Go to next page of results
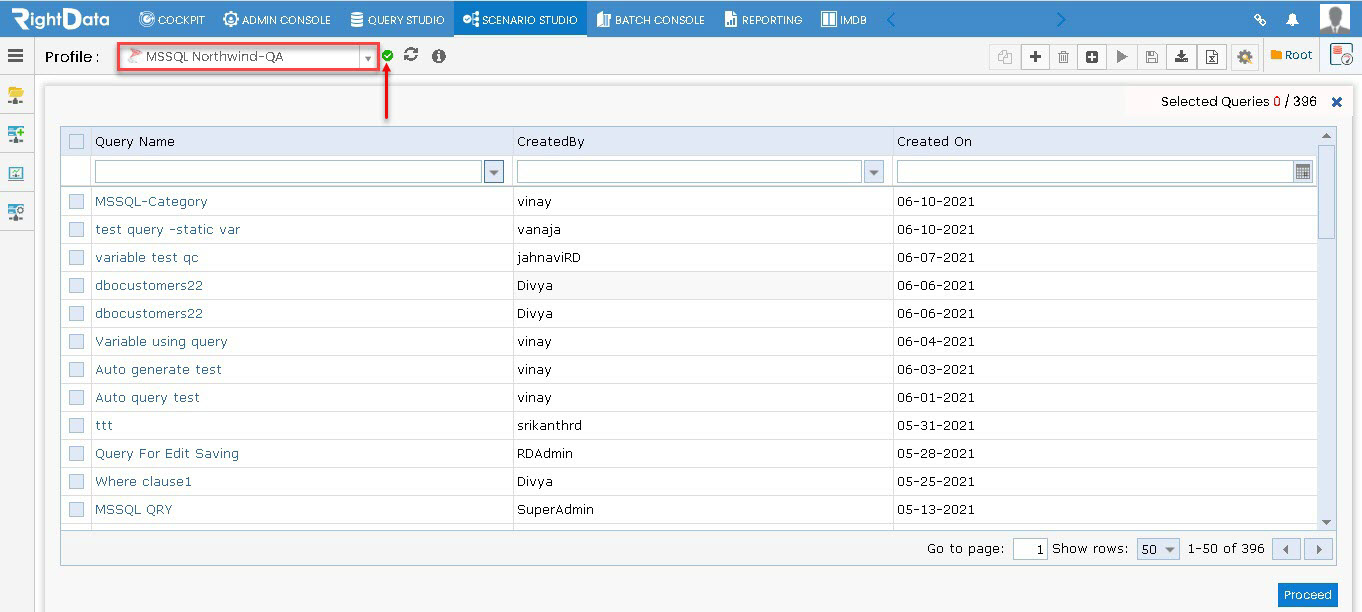Screen dimensions: 1362x612 tap(1320, 549)
